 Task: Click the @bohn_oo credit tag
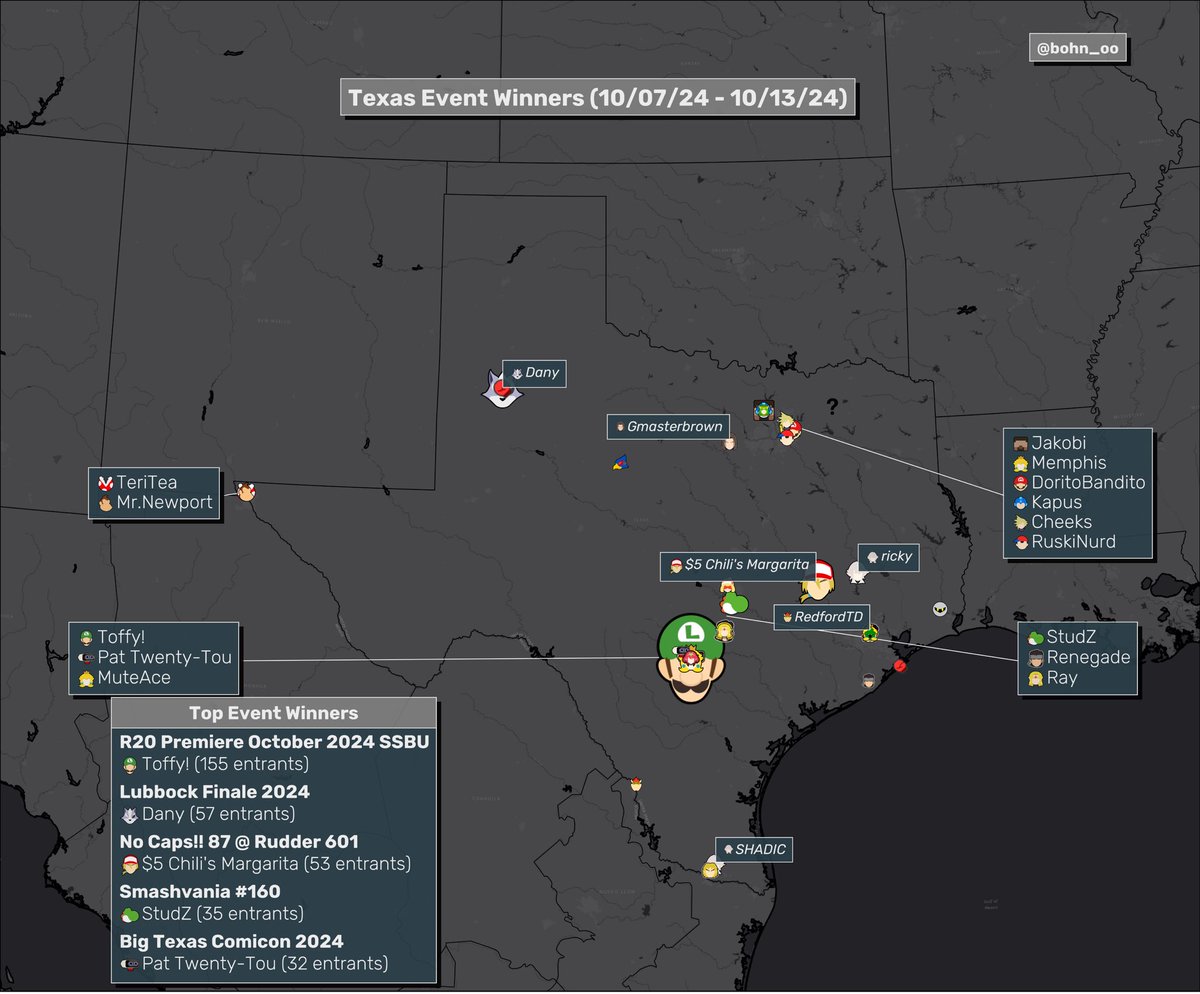pyautogui.click(x=1078, y=48)
